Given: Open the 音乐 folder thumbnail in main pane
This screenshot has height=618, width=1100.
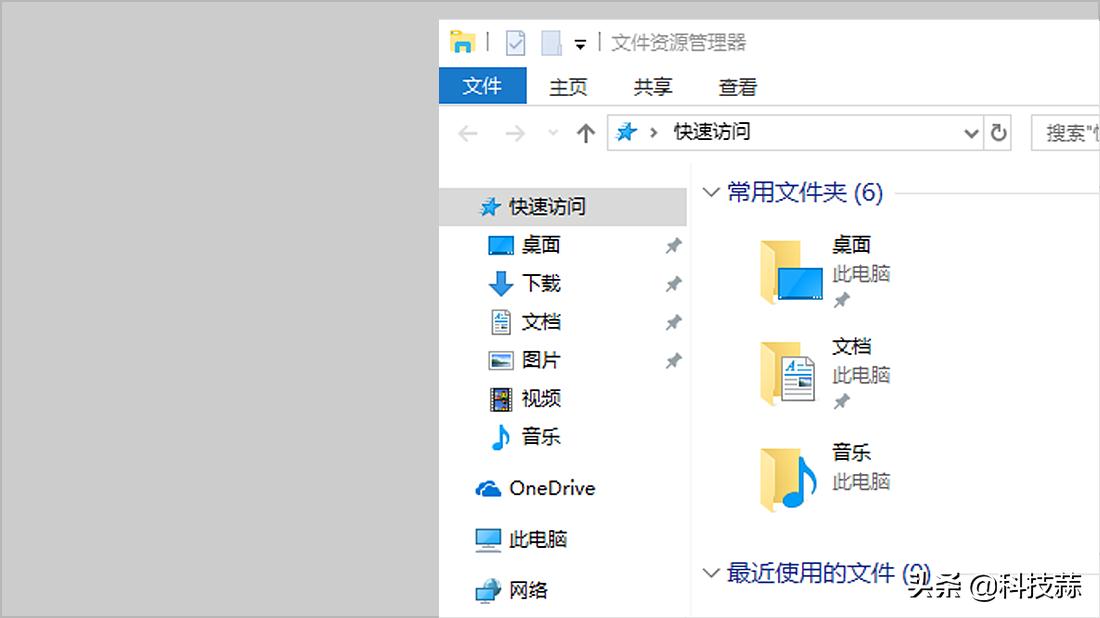Looking at the screenshot, I should tap(787, 478).
